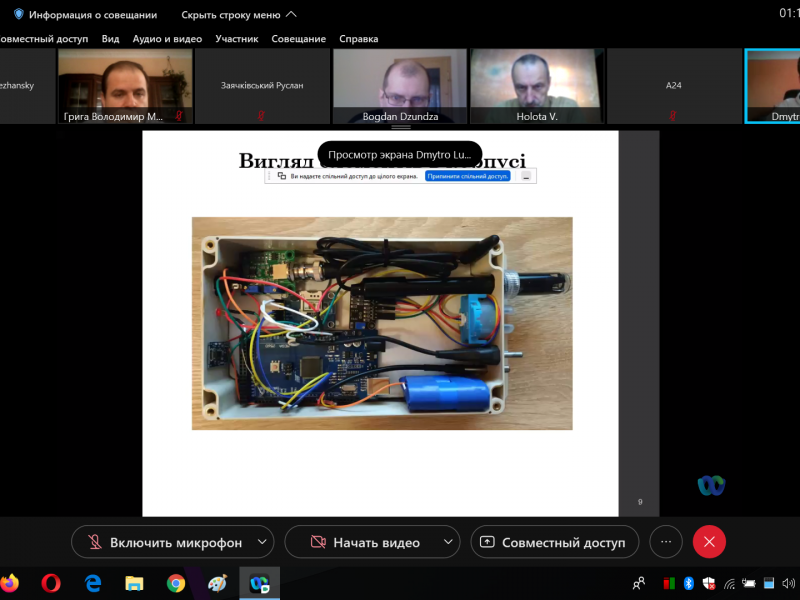Open the Аудио и видео menu

167,39
